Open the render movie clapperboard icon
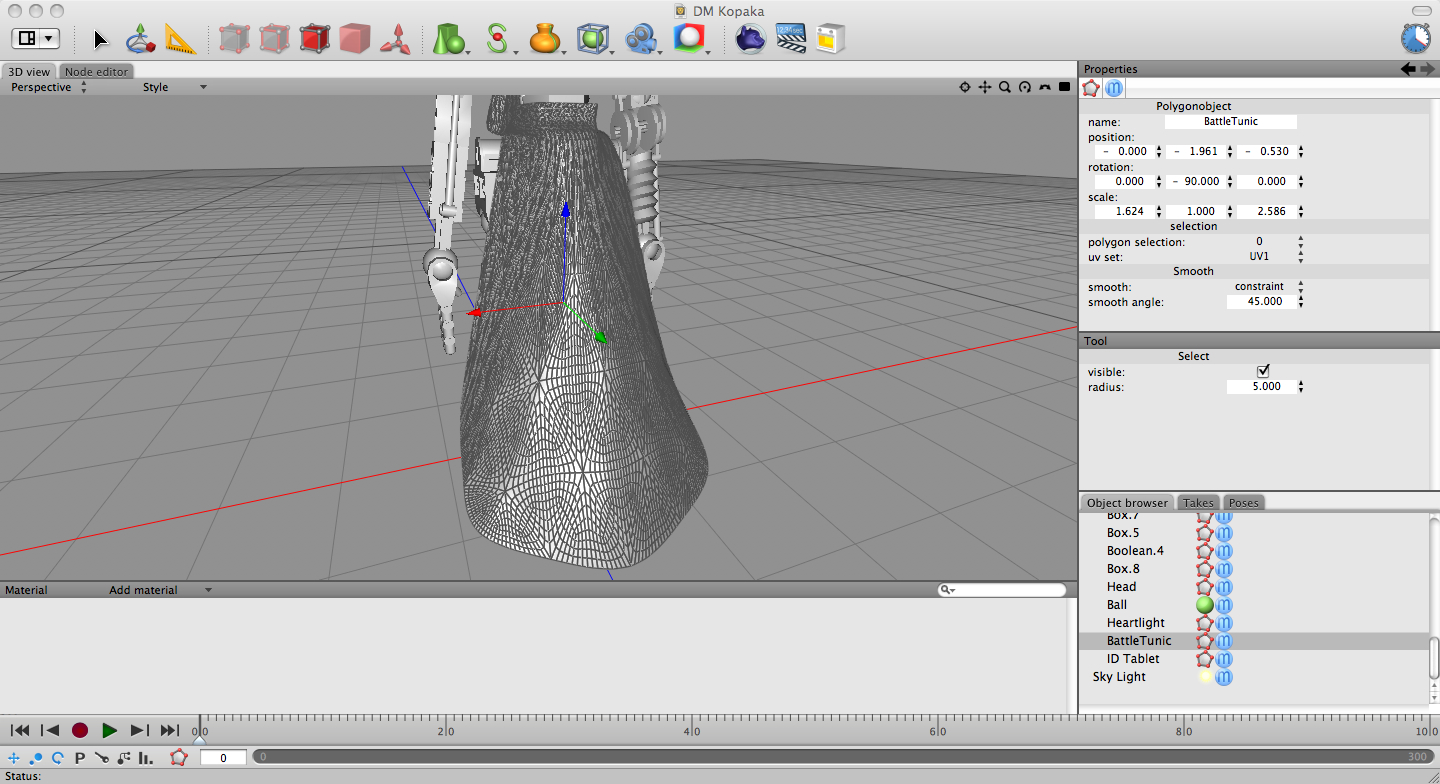Viewport: 1440px width, 784px height. (x=791, y=39)
